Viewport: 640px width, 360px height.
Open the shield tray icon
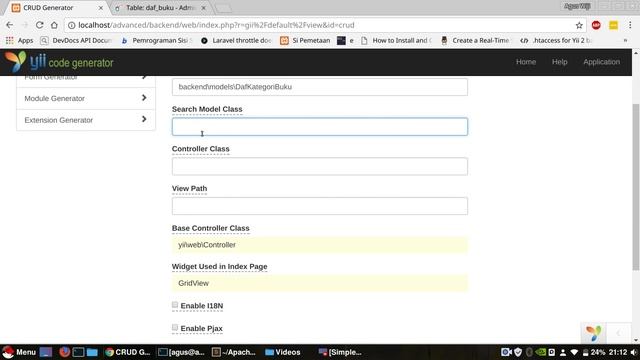518,352
